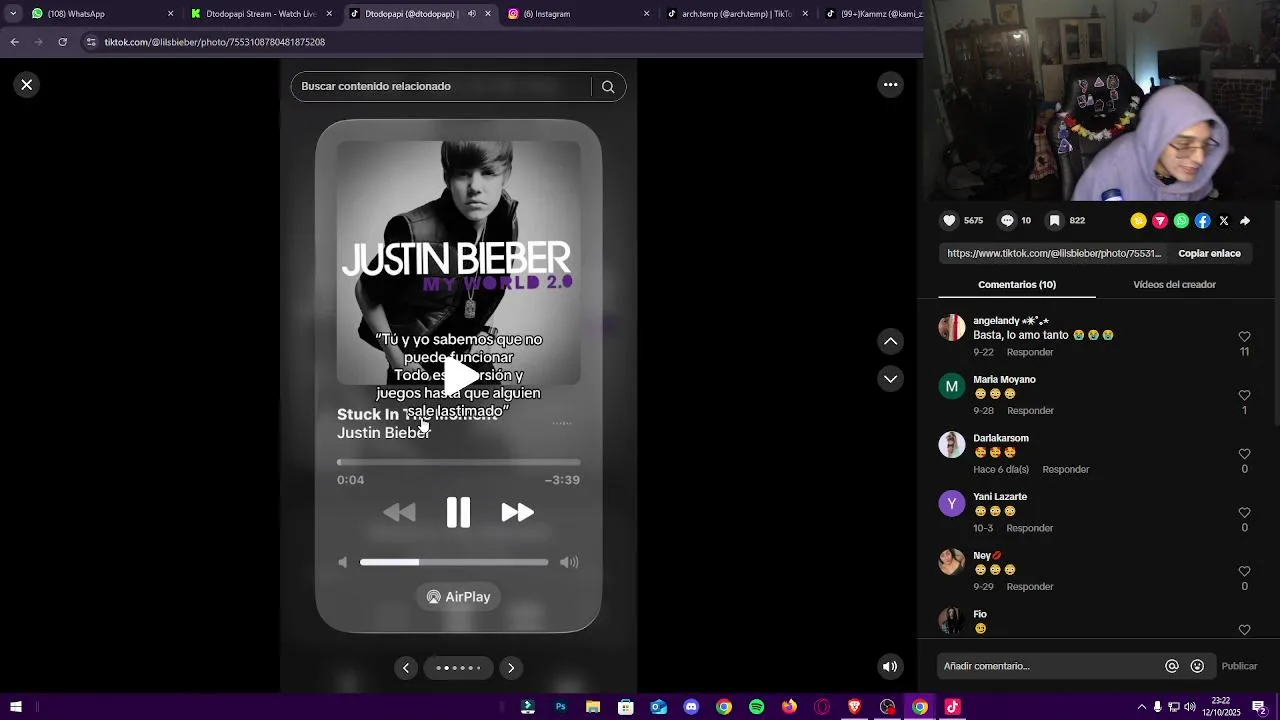Open more share options arrow
The width and height of the screenshot is (1280, 720).
pos(1245,221)
